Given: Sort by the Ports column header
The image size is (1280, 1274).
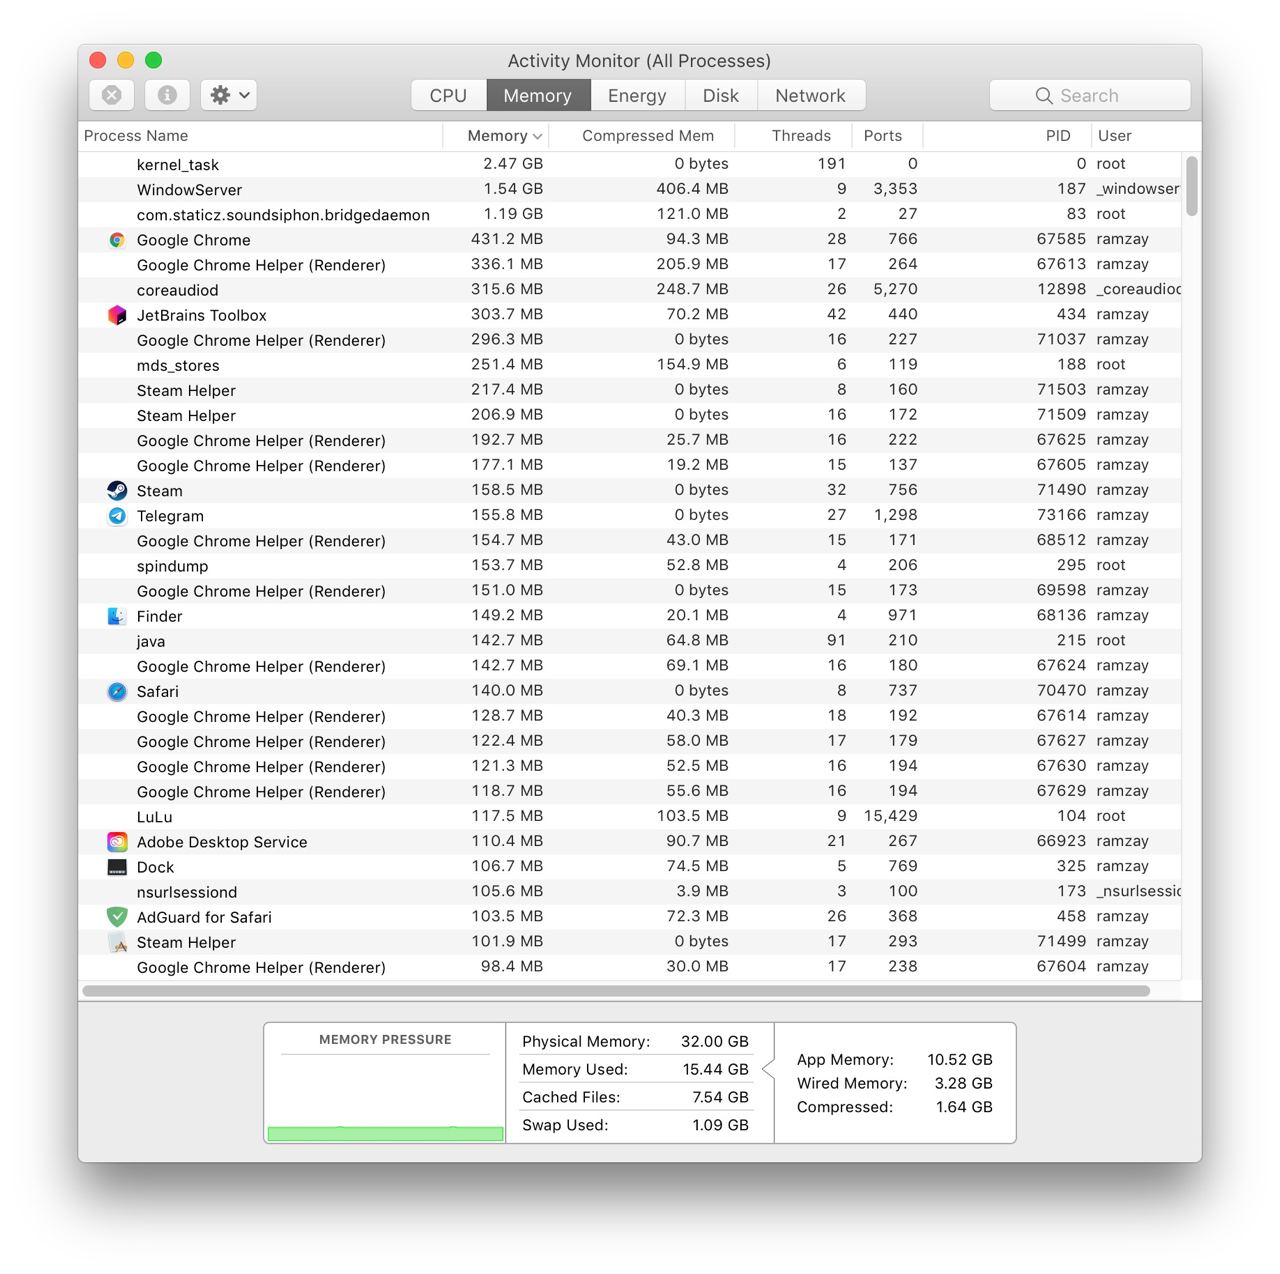Looking at the screenshot, I should (x=887, y=136).
